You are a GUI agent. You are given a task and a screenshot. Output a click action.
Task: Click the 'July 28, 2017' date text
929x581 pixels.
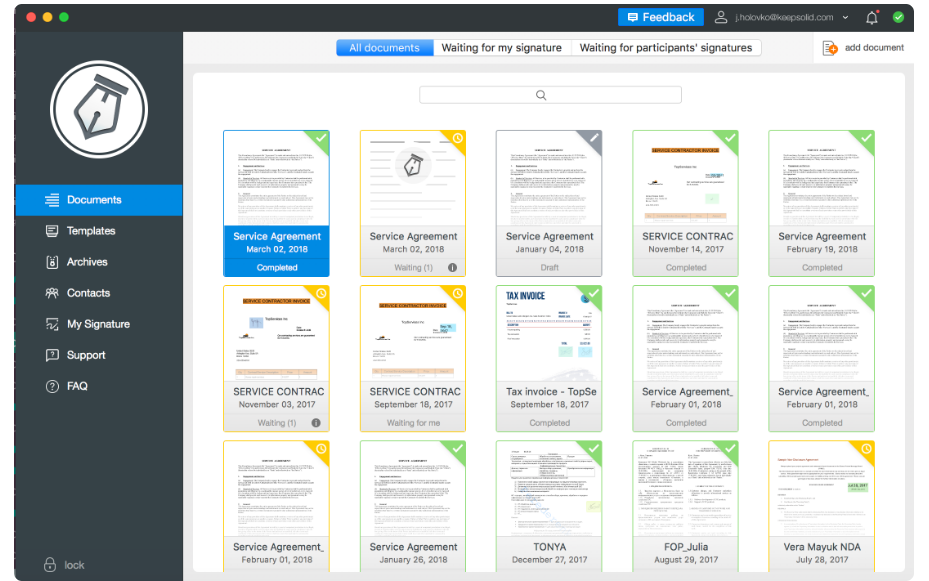tap(822, 560)
